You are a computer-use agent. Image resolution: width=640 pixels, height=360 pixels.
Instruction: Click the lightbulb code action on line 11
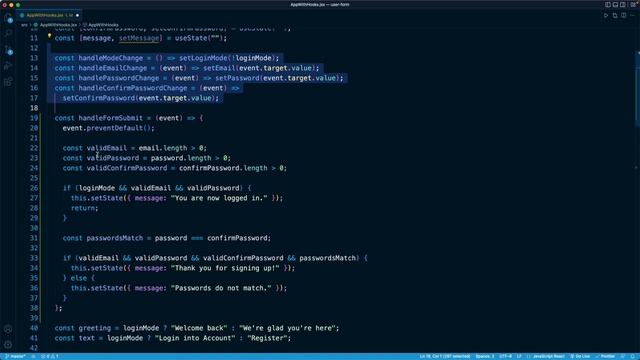point(49,36)
